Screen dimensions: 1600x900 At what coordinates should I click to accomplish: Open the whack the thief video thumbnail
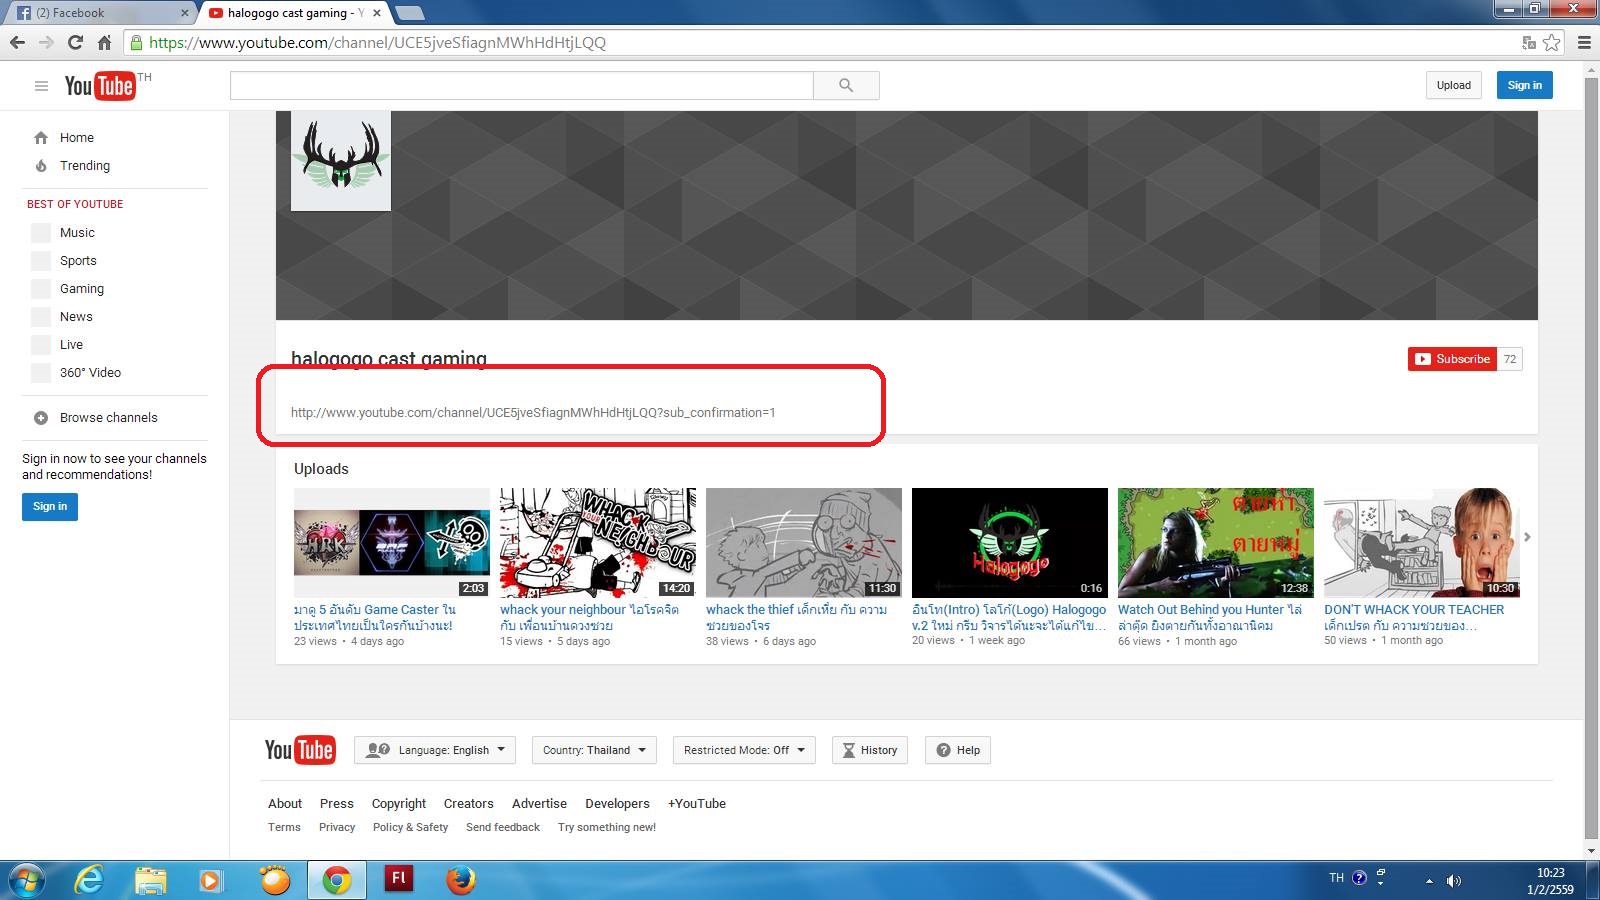804,543
